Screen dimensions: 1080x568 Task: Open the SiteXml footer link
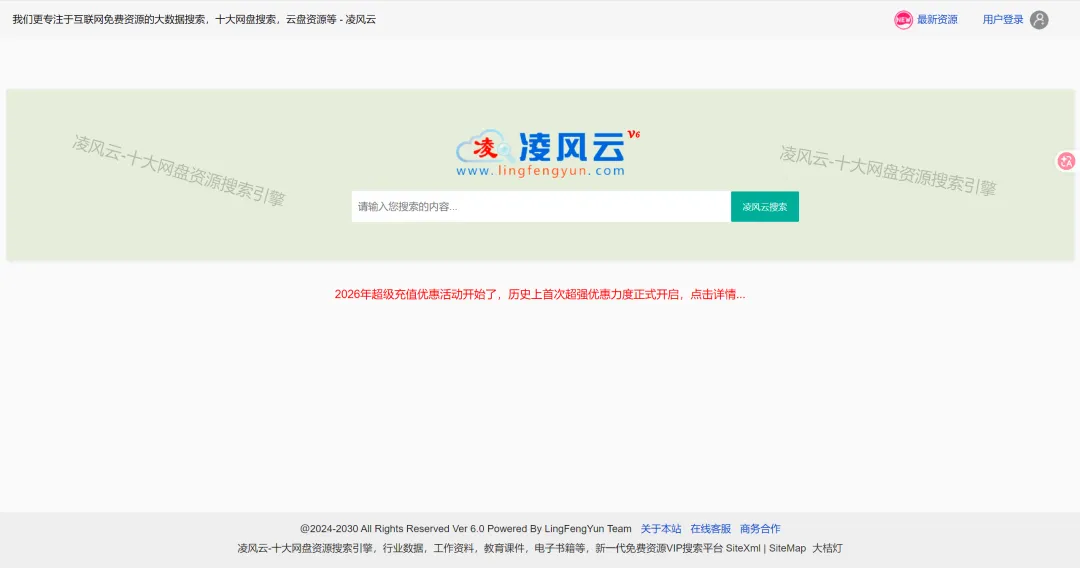[743, 548]
